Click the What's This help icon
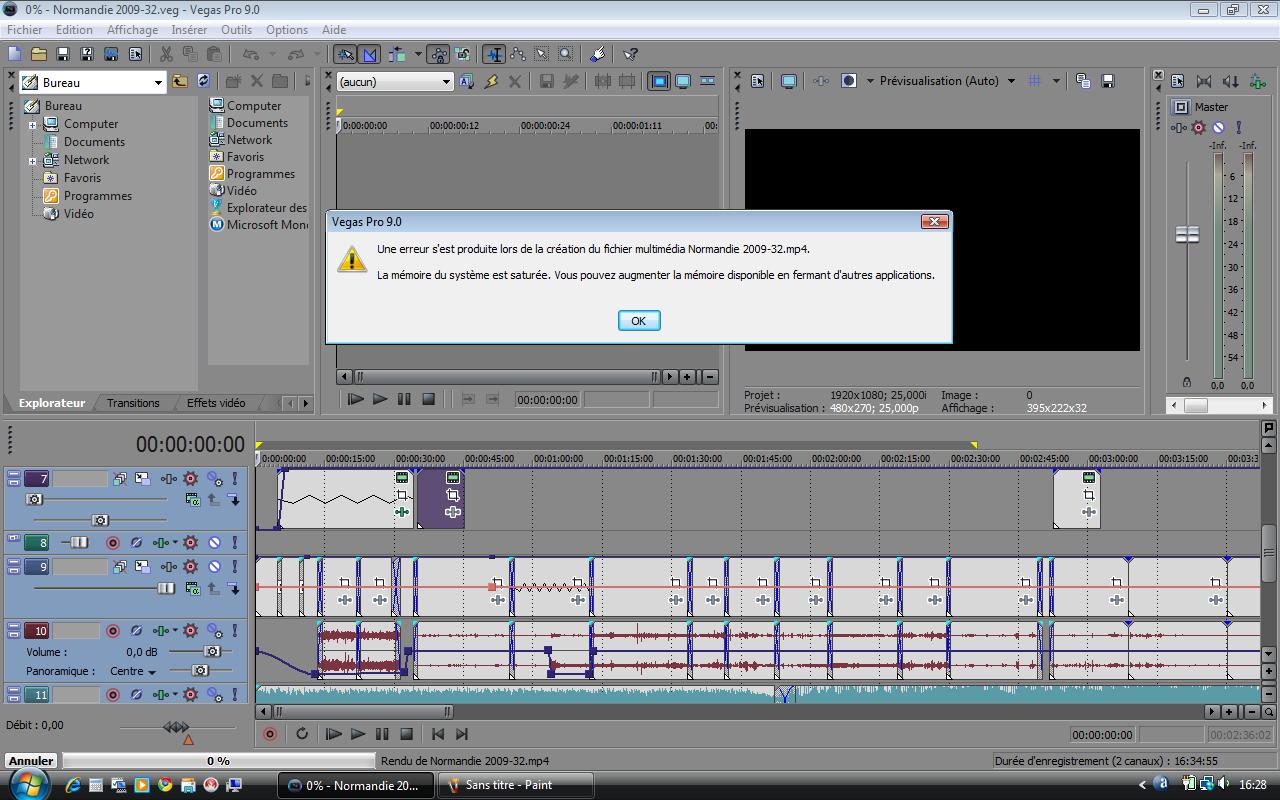 click(x=630, y=54)
